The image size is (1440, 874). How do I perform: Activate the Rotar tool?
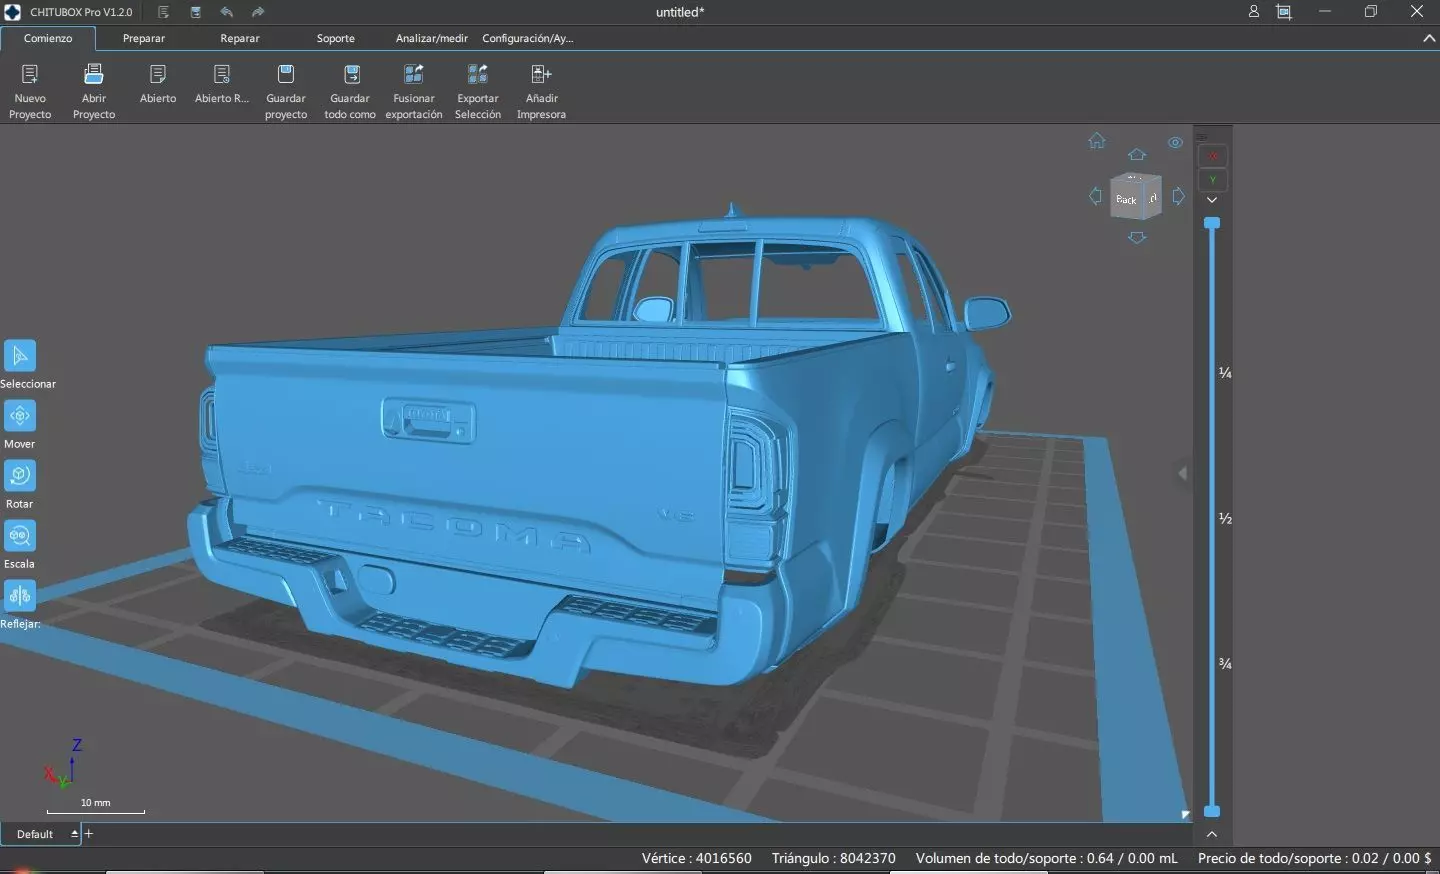click(x=20, y=476)
